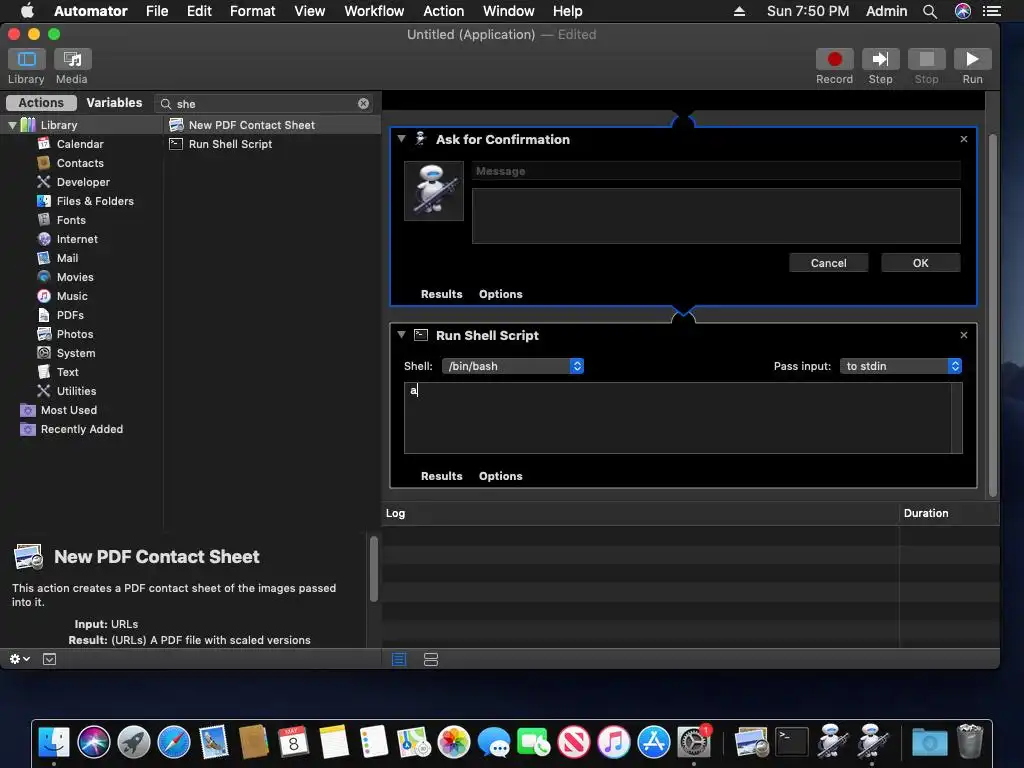Image resolution: width=1024 pixels, height=768 pixels.
Task: Select the PDFs category
Action: click(x=70, y=314)
